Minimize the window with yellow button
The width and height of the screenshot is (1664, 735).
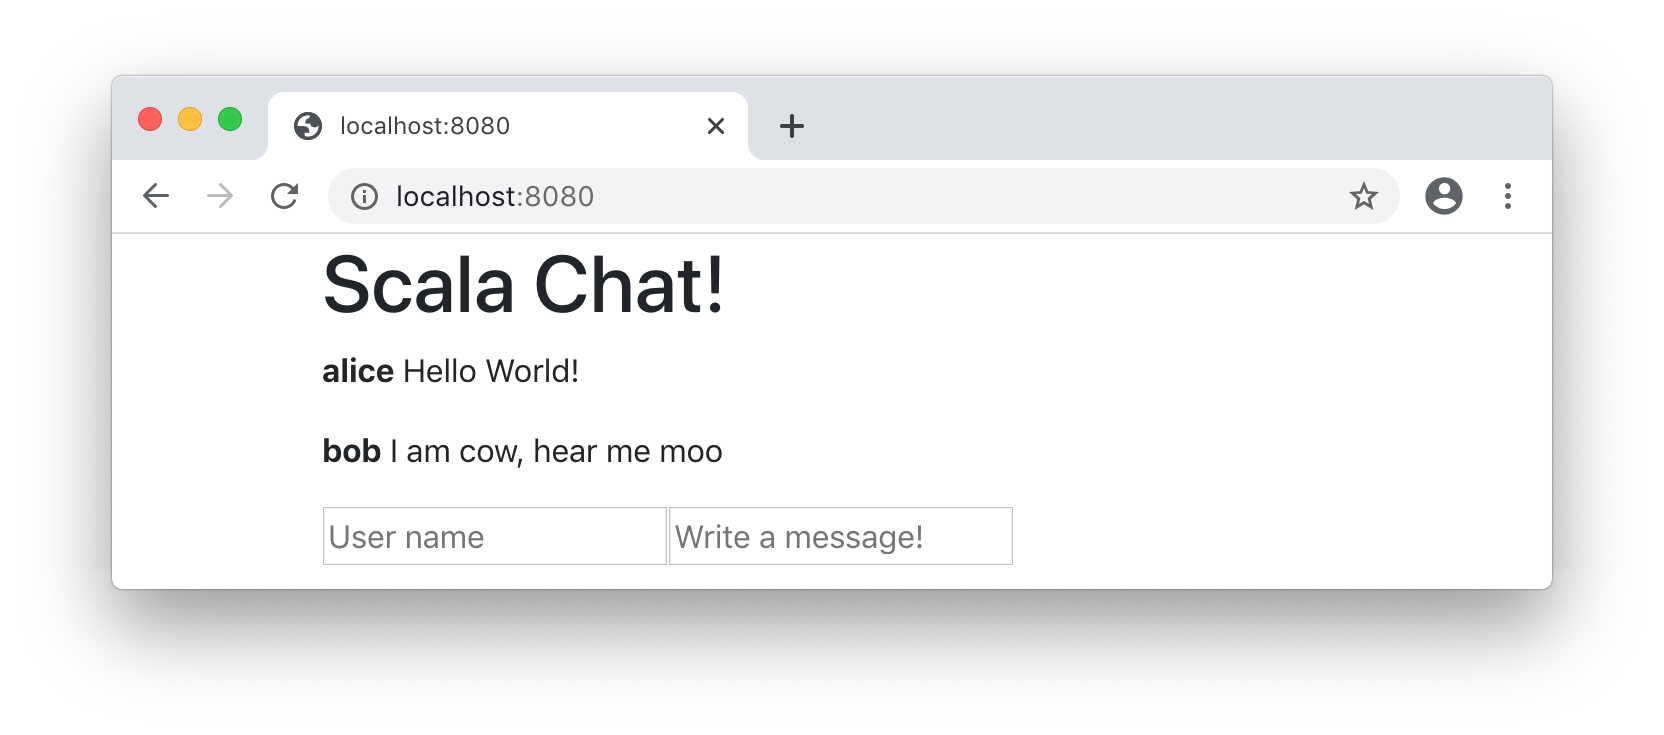coord(190,120)
